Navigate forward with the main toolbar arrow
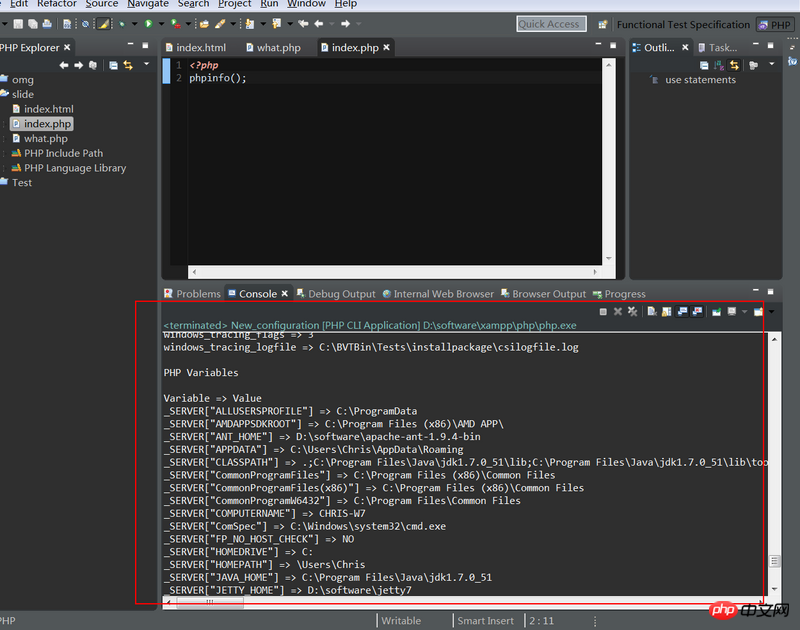This screenshot has width=800, height=630. [x=345, y=24]
